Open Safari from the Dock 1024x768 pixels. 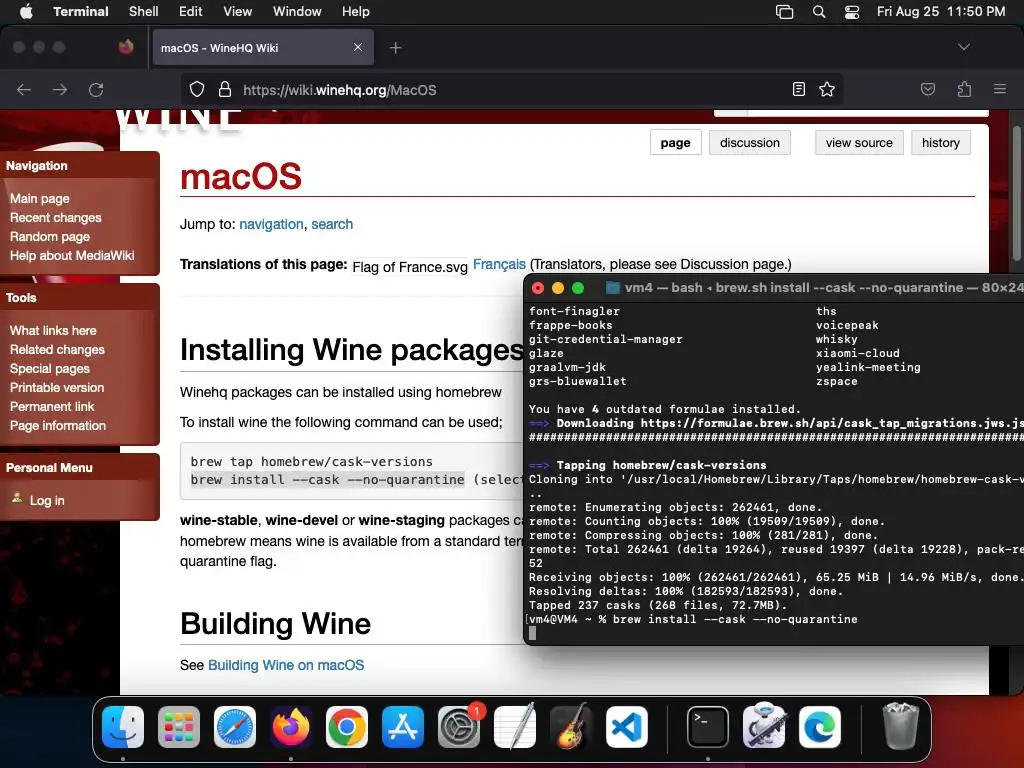pos(235,727)
